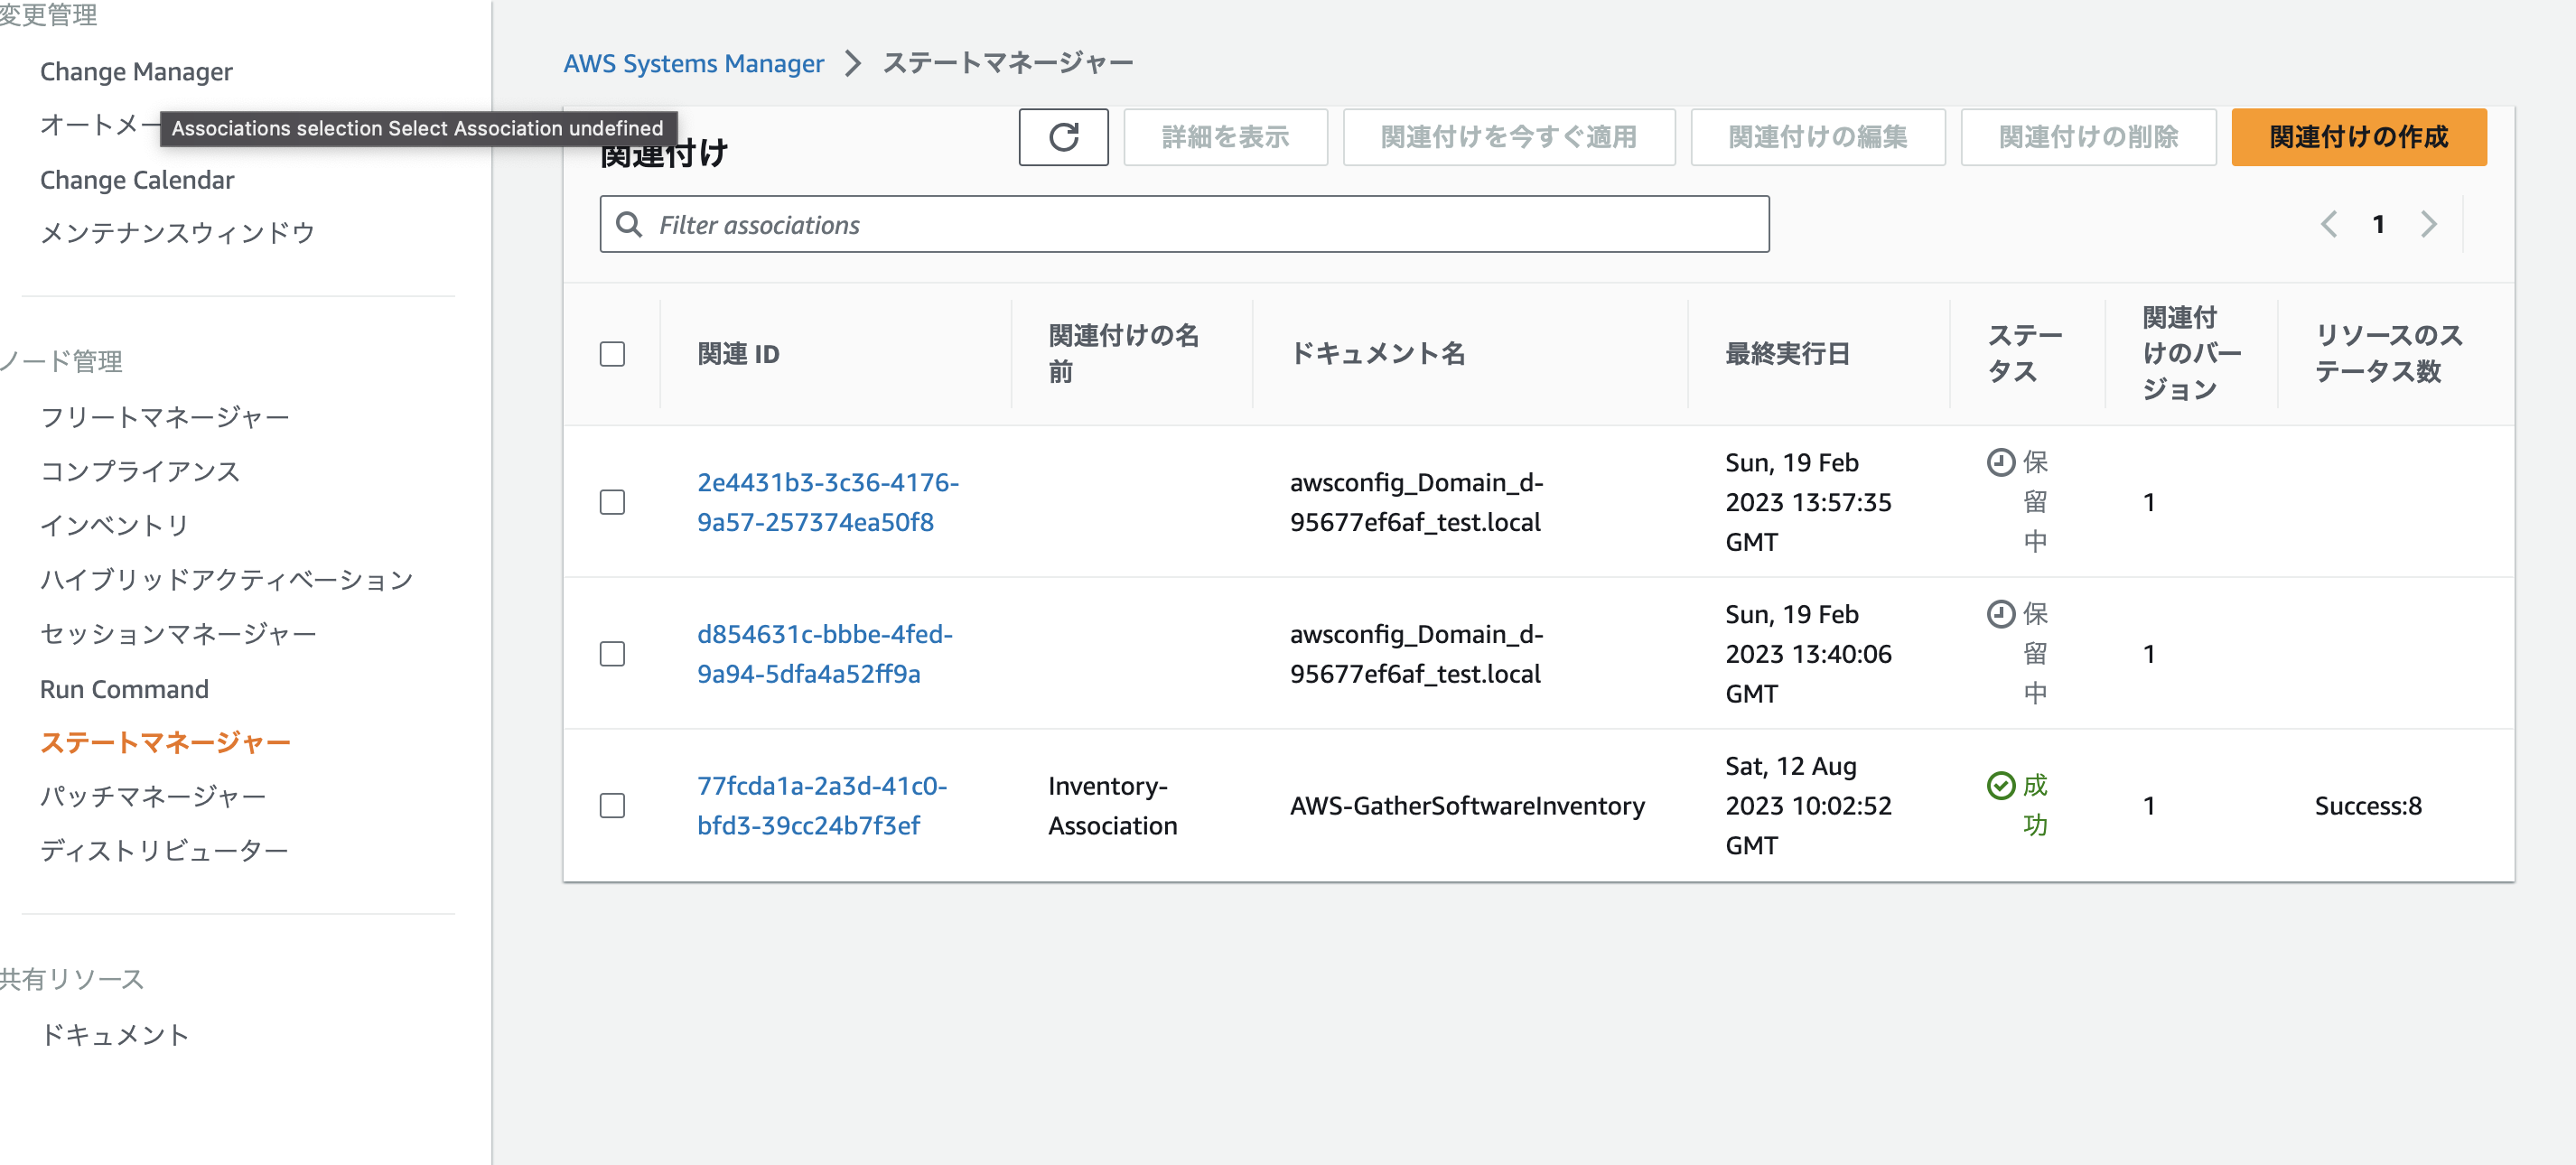2576x1165 pixels.
Task: Click the previous page chevron
Action: (x=2329, y=224)
